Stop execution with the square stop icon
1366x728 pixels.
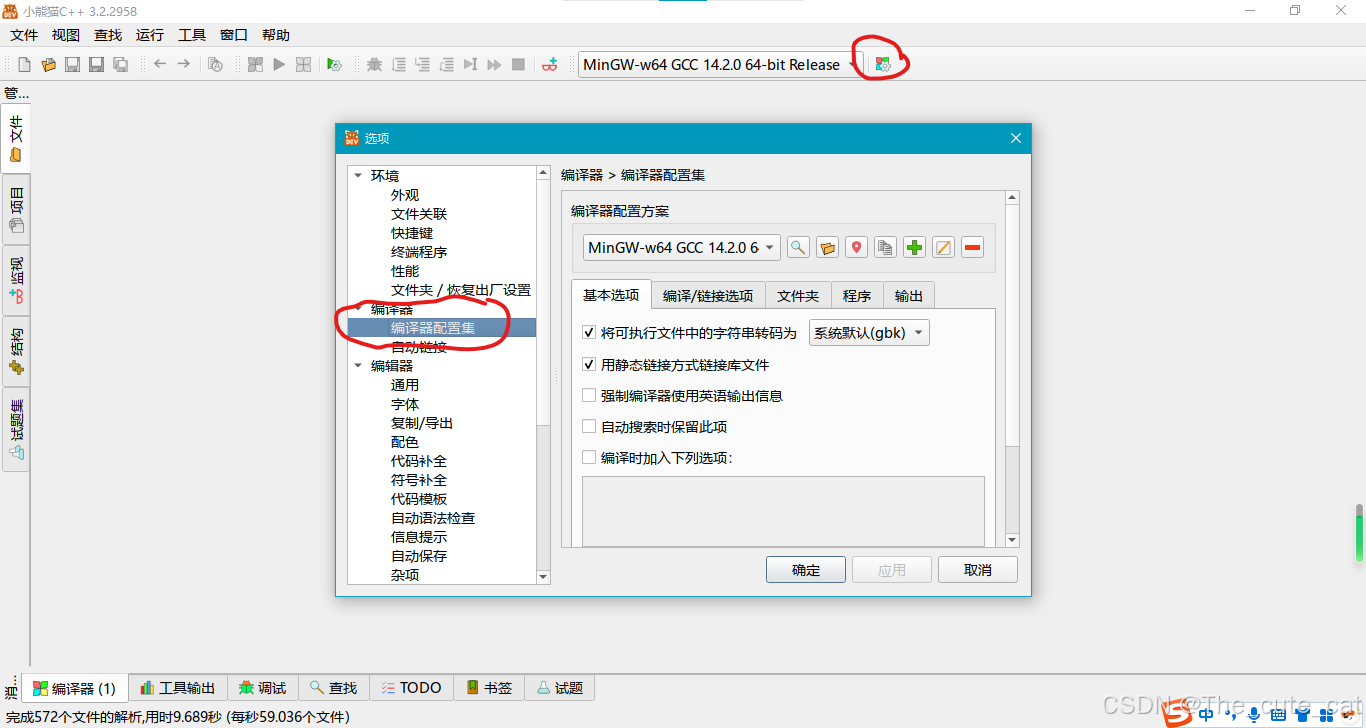click(x=518, y=64)
